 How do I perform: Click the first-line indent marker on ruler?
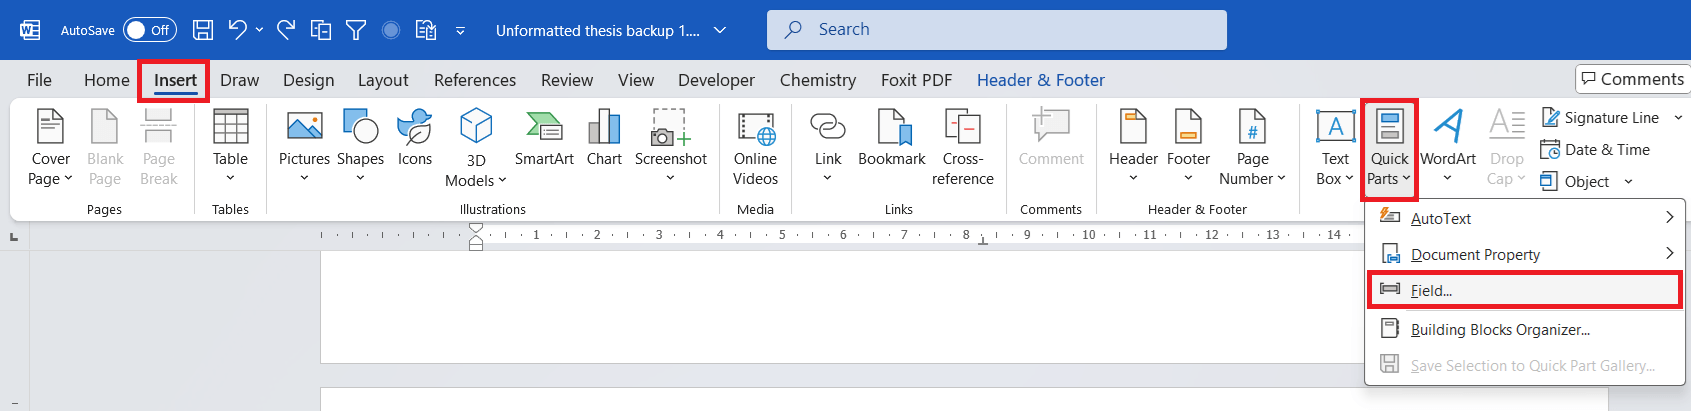pyautogui.click(x=476, y=228)
